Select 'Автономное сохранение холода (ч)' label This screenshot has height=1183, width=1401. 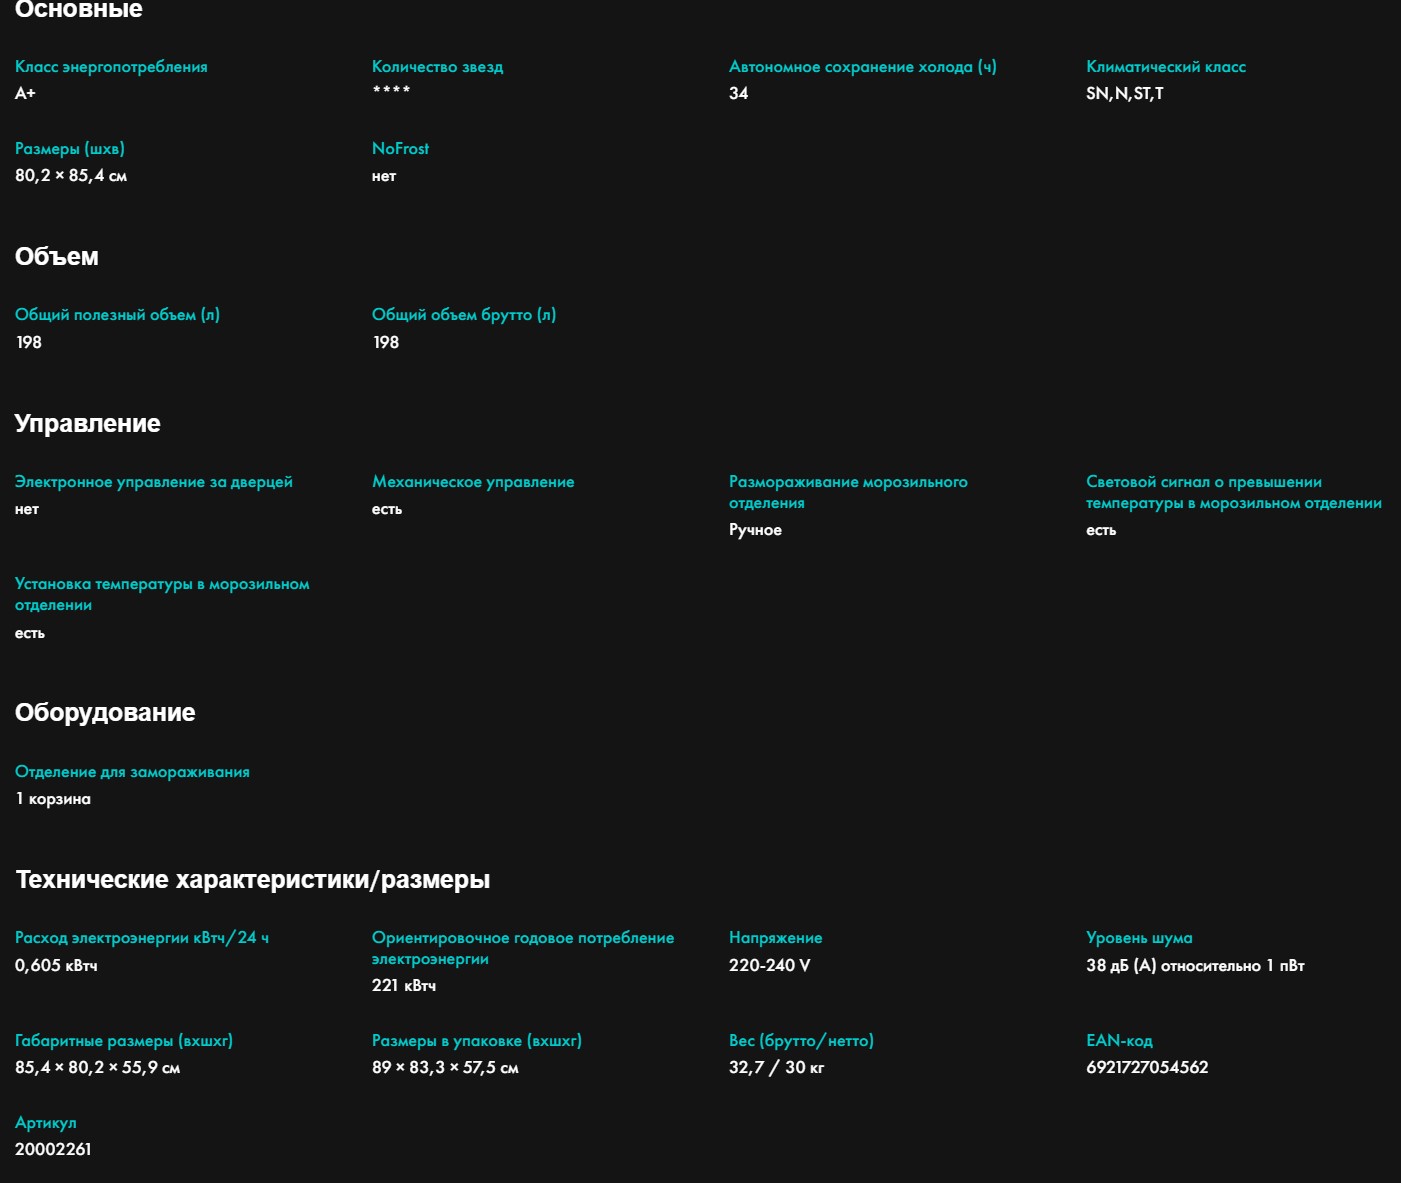(x=862, y=67)
